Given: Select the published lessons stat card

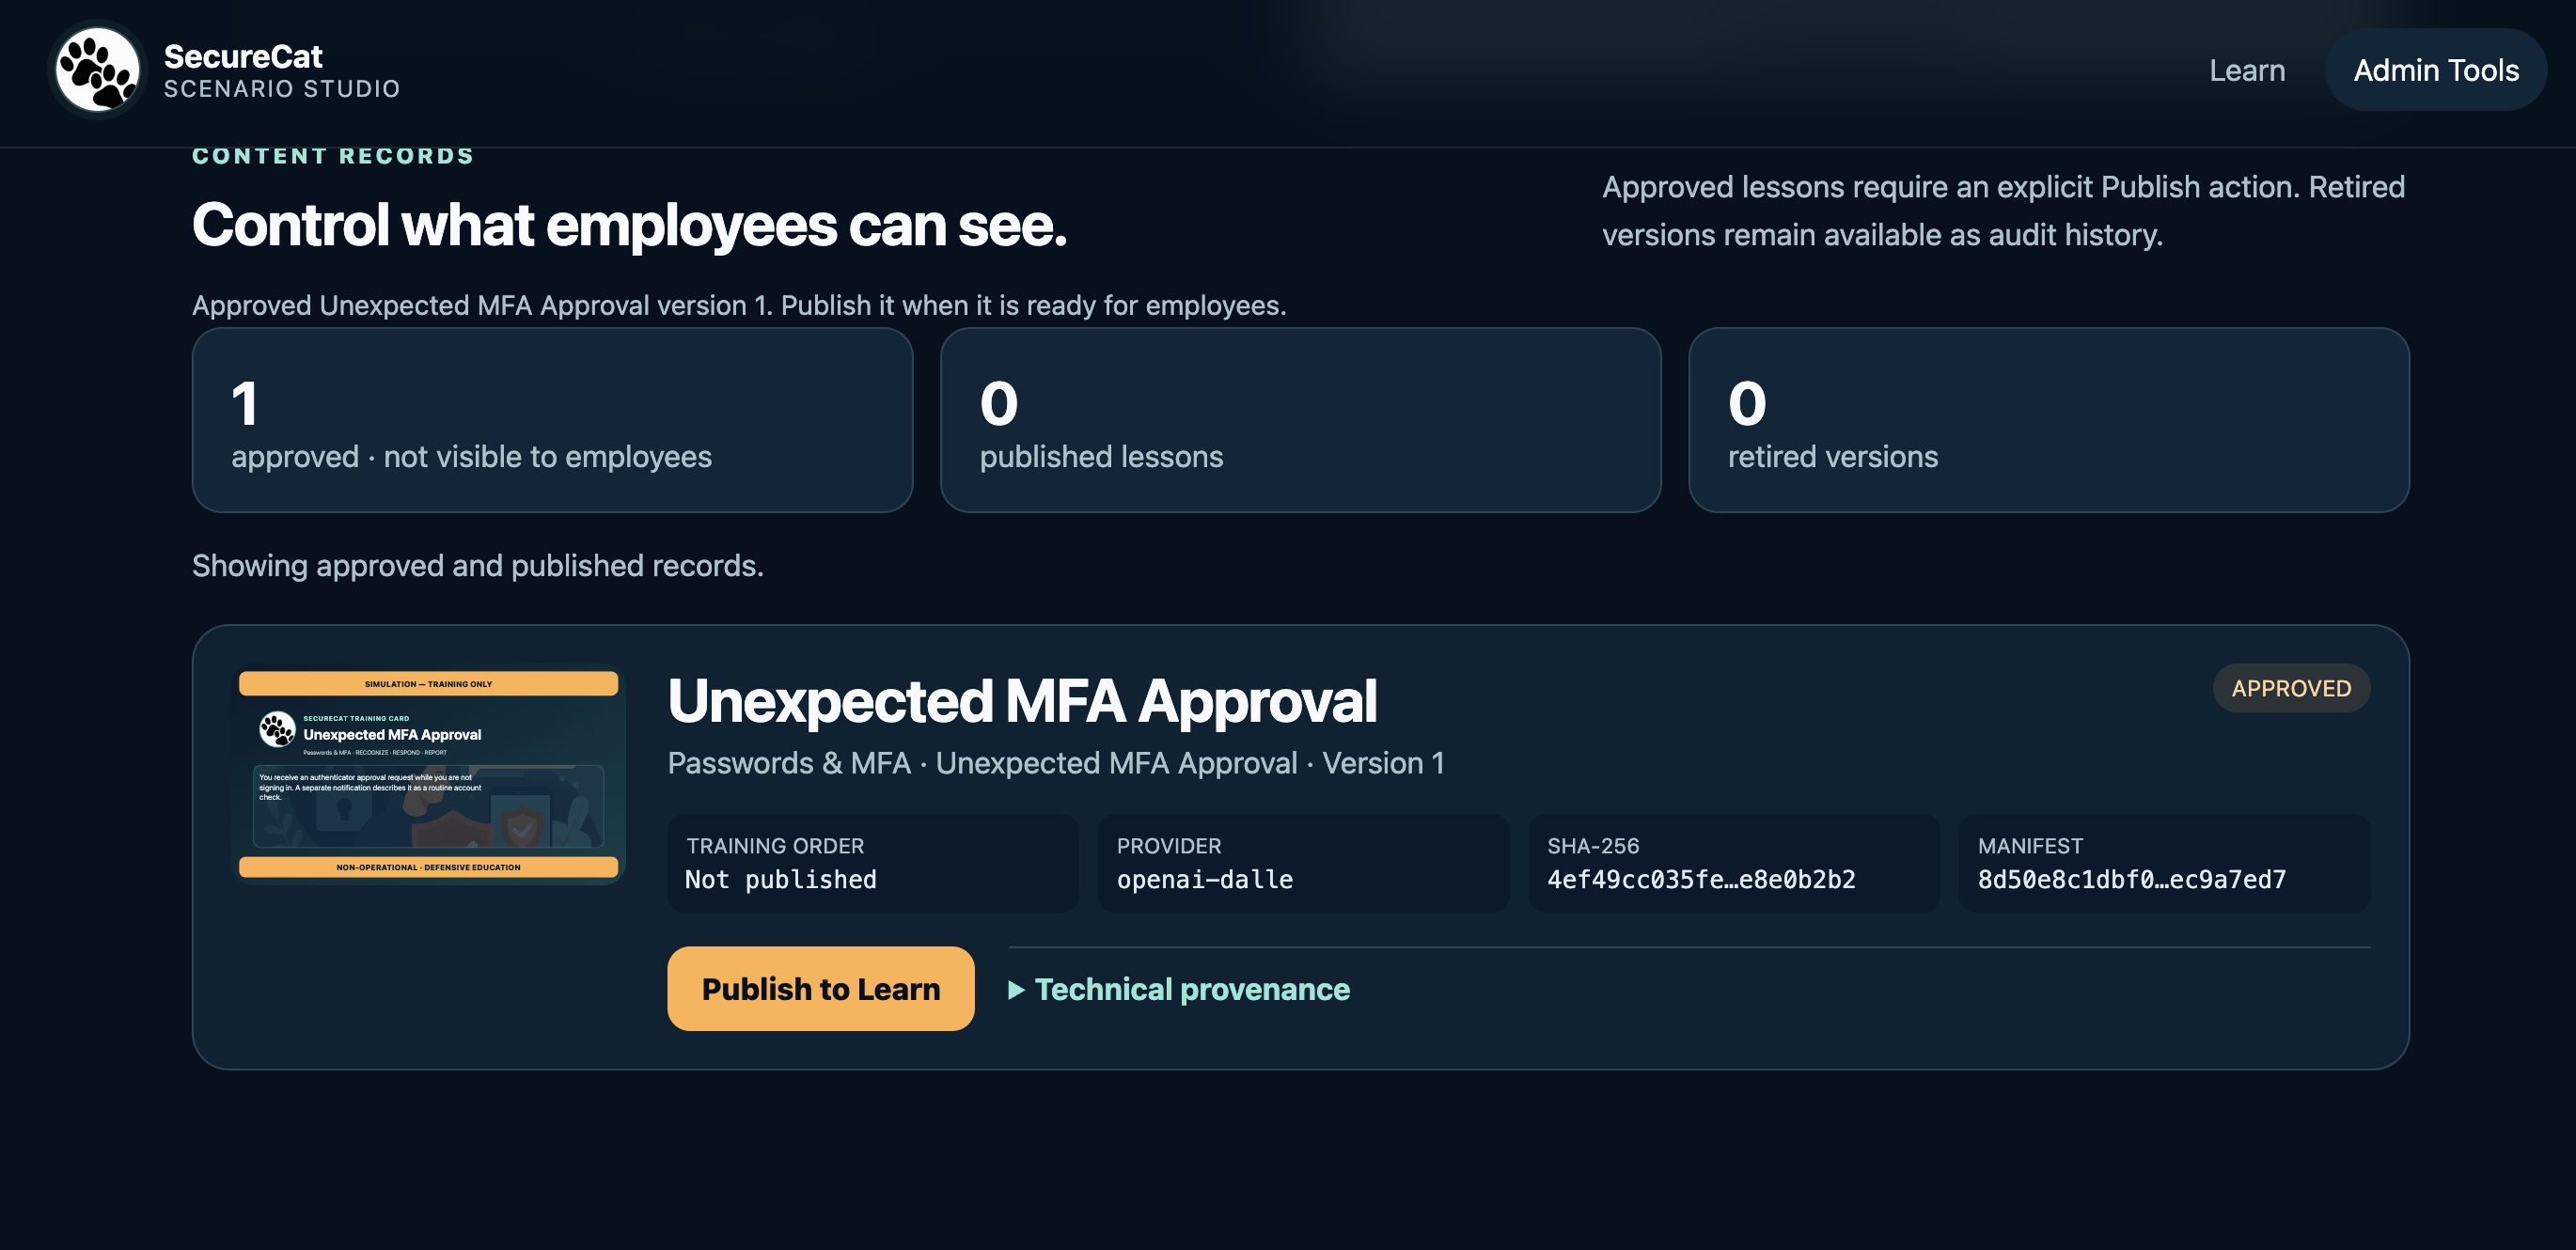Looking at the screenshot, I should 1300,420.
